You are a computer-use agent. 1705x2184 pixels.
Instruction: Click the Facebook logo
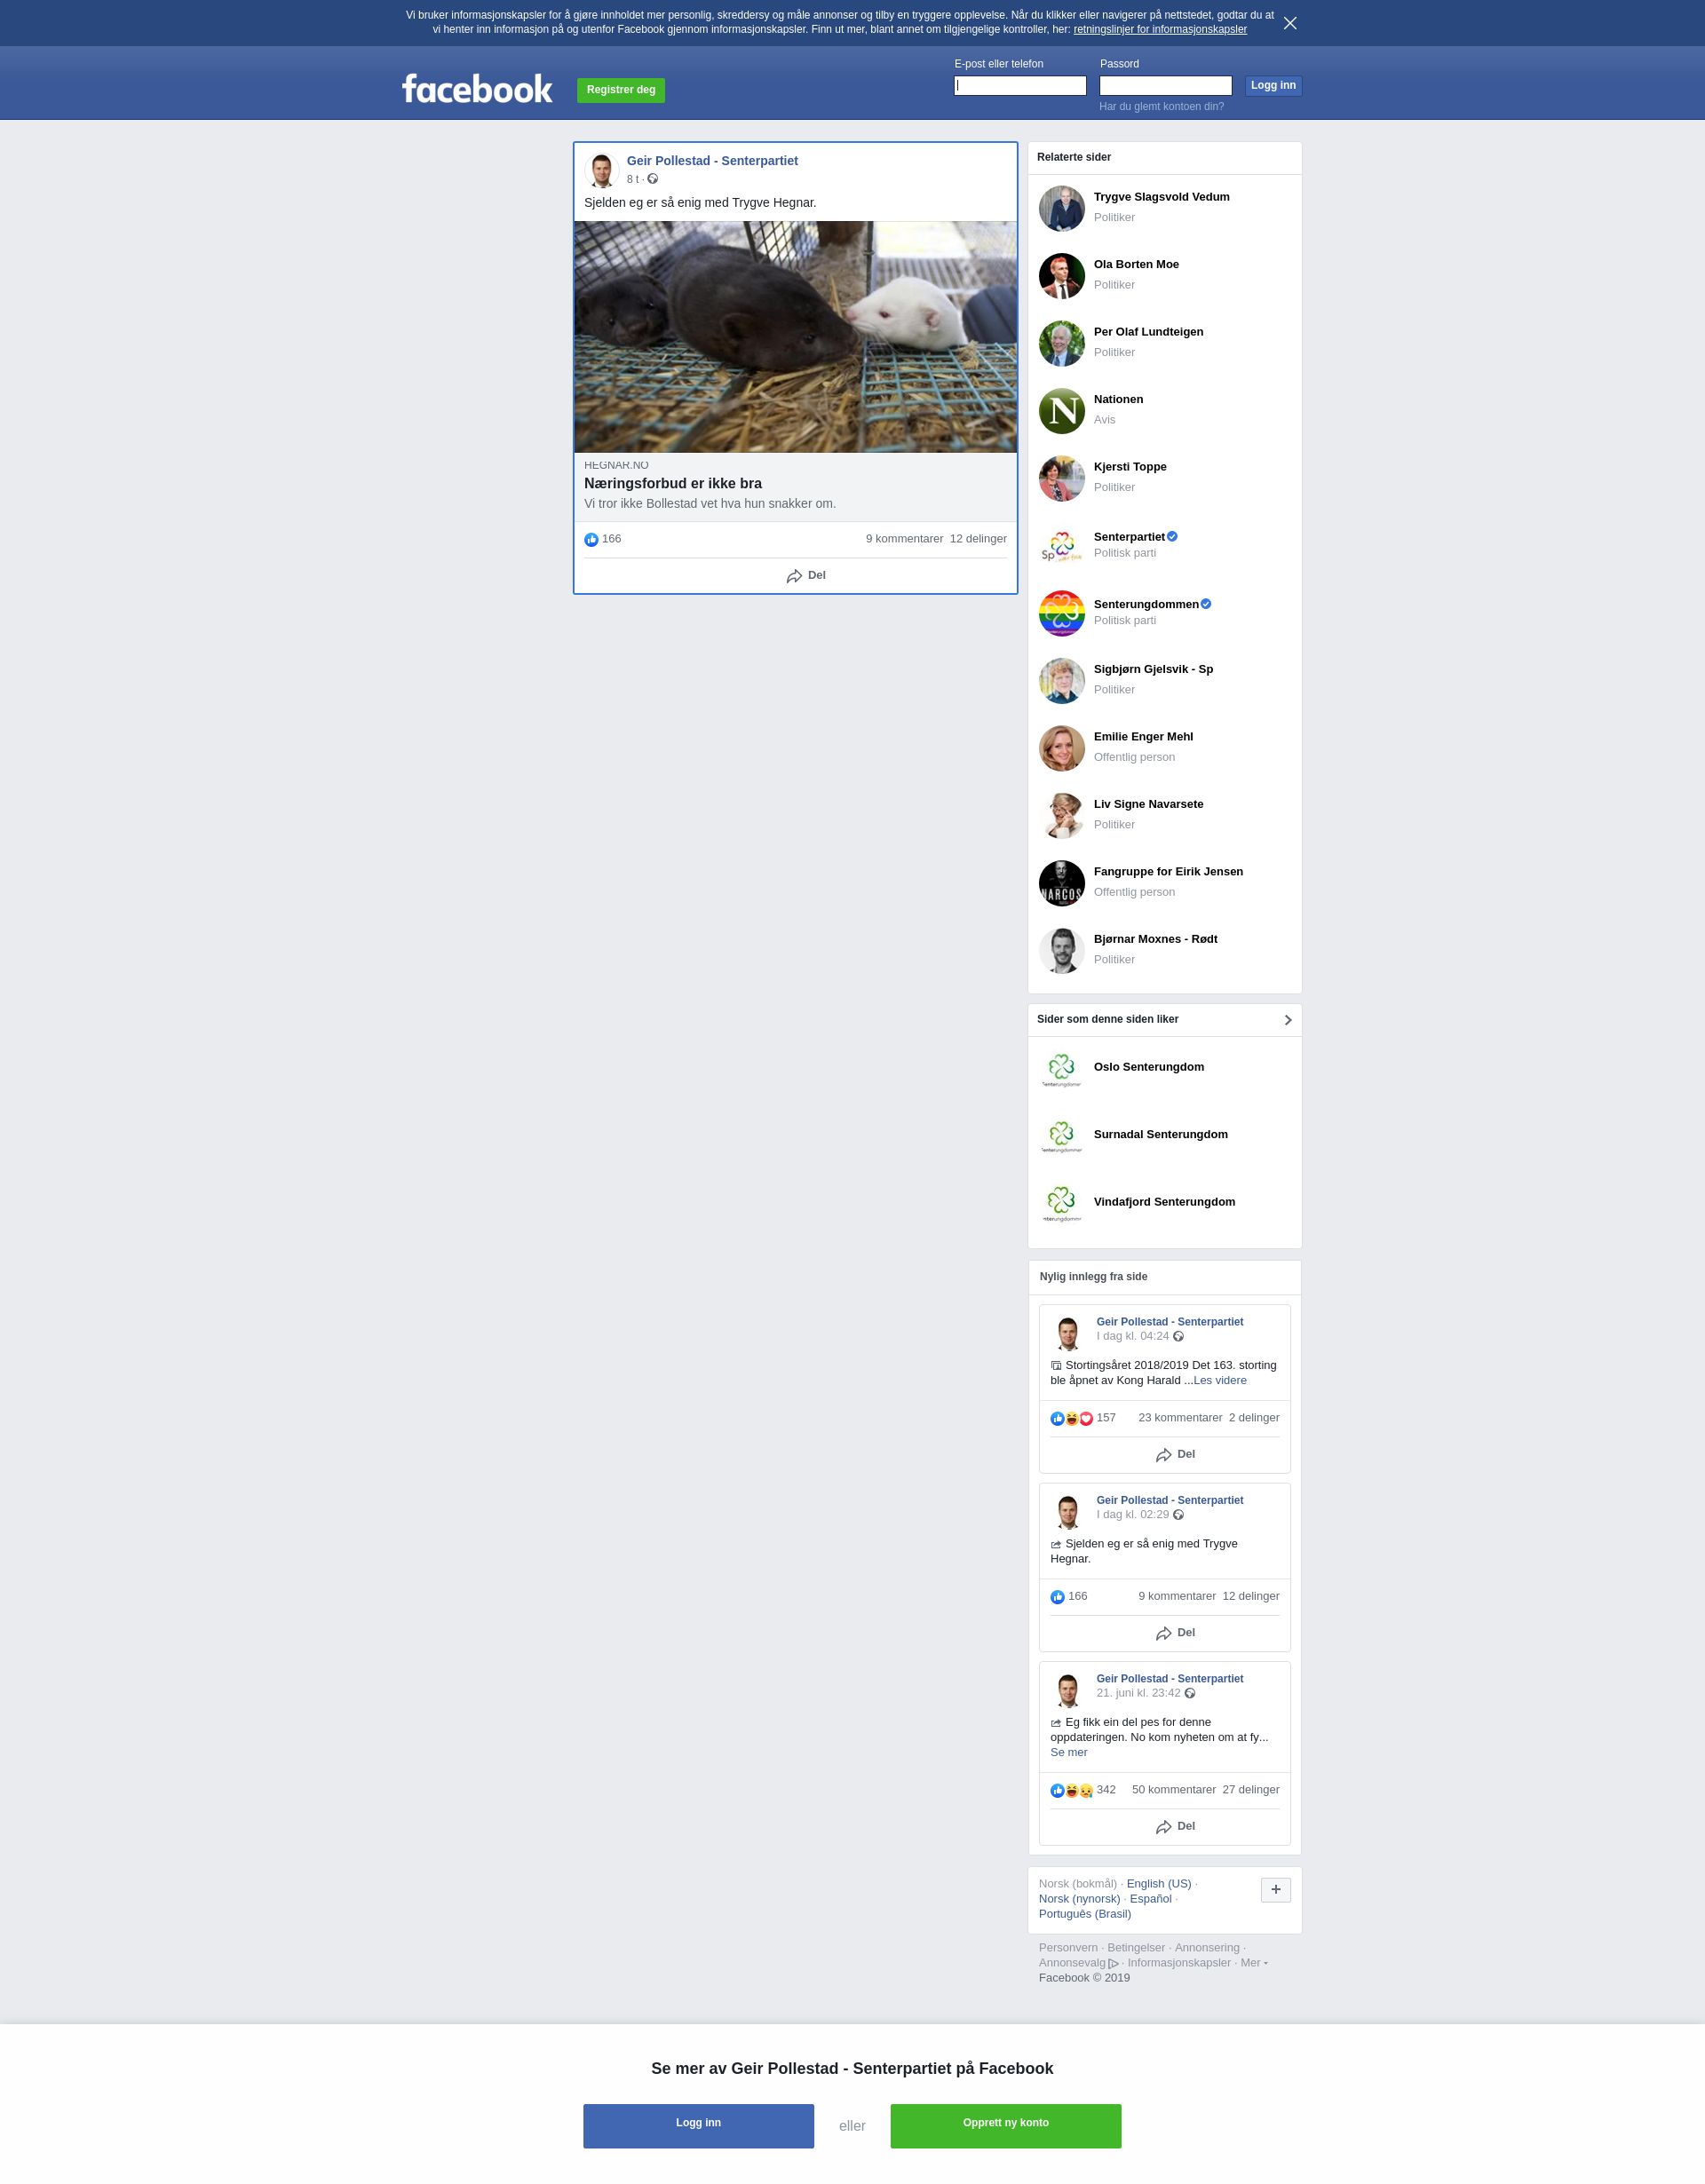(x=477, y=89)
